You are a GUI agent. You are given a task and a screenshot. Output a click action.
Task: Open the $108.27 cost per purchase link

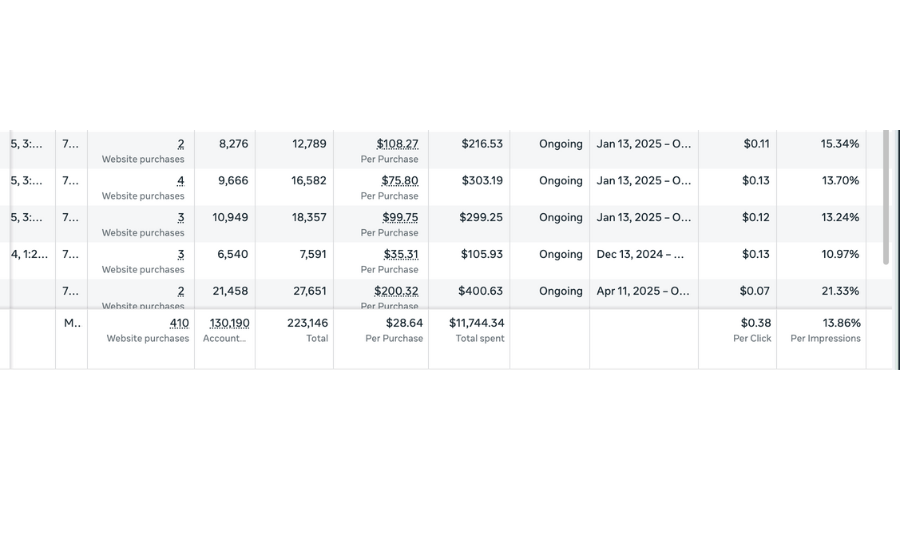(x=397, y=144)
